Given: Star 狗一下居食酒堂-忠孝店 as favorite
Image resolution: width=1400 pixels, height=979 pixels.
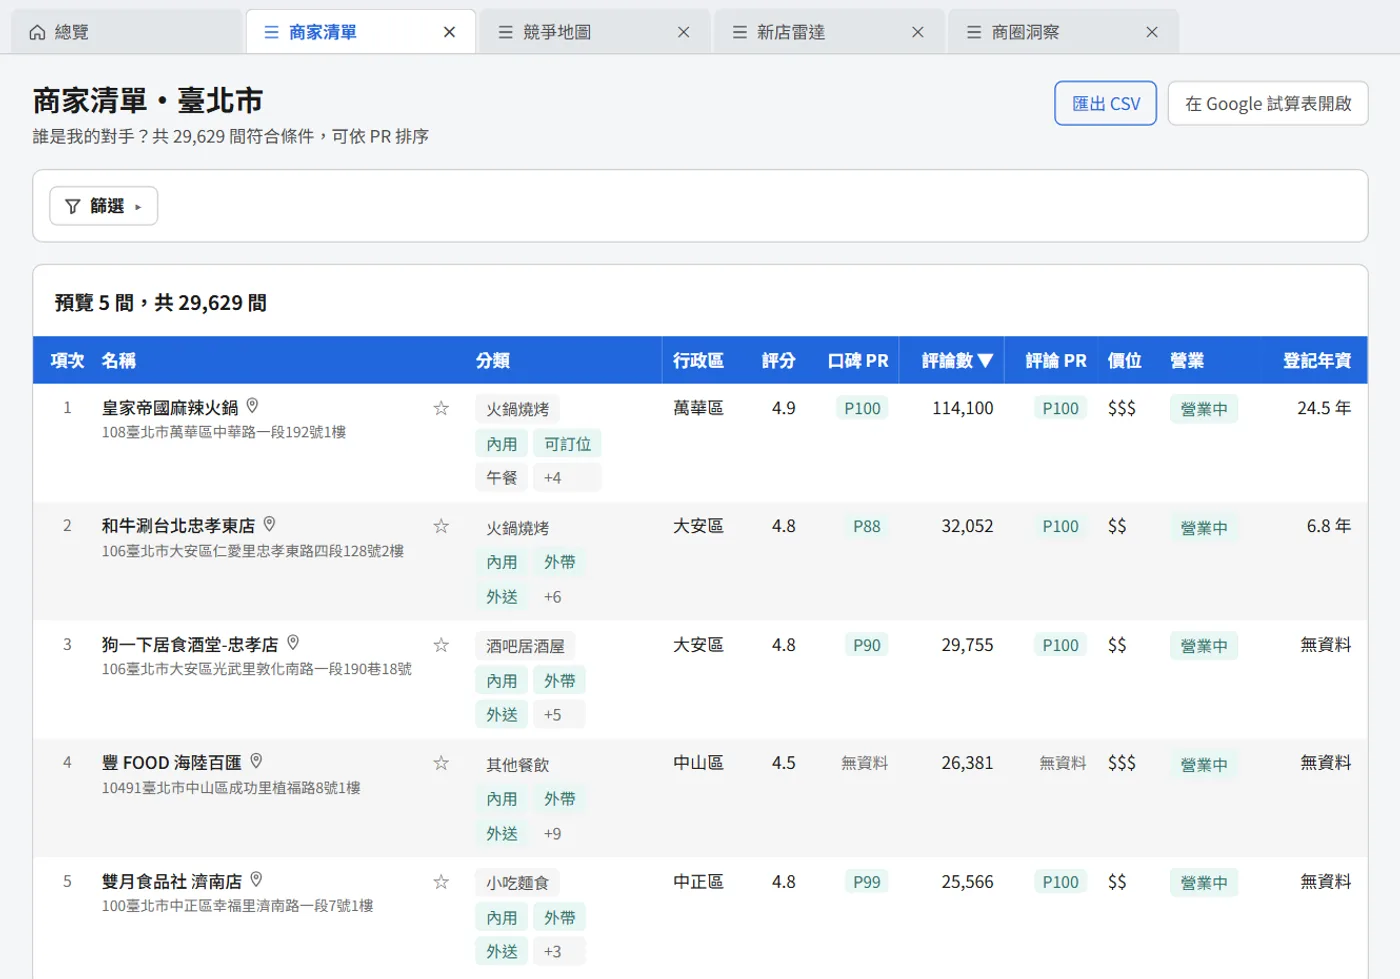Looking at the screenshot, I should tap(441, 645).
